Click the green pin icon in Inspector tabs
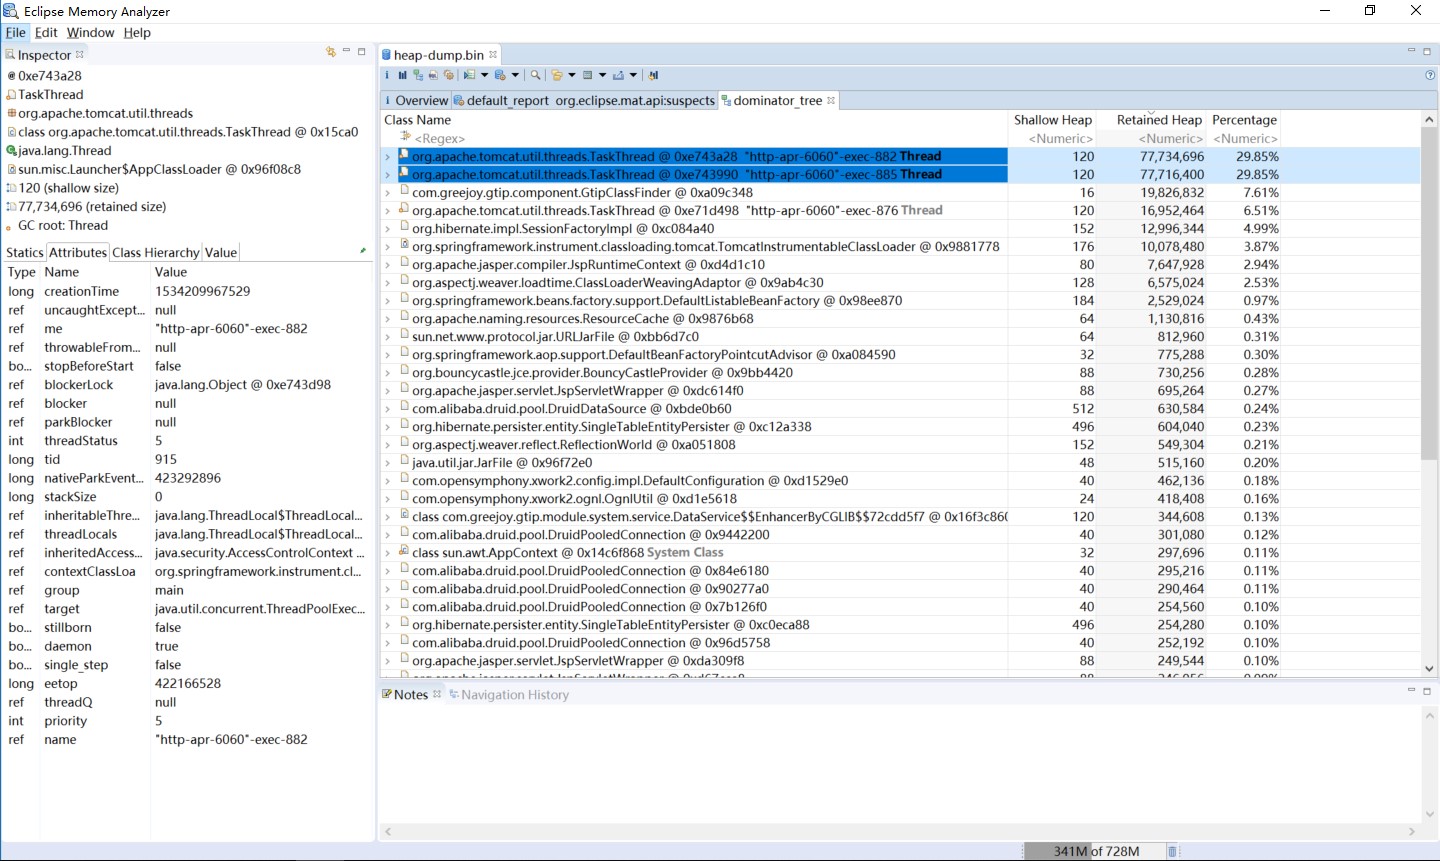Image resolution: width=1440 pixels, height=861 pixels. pos(363,251)
